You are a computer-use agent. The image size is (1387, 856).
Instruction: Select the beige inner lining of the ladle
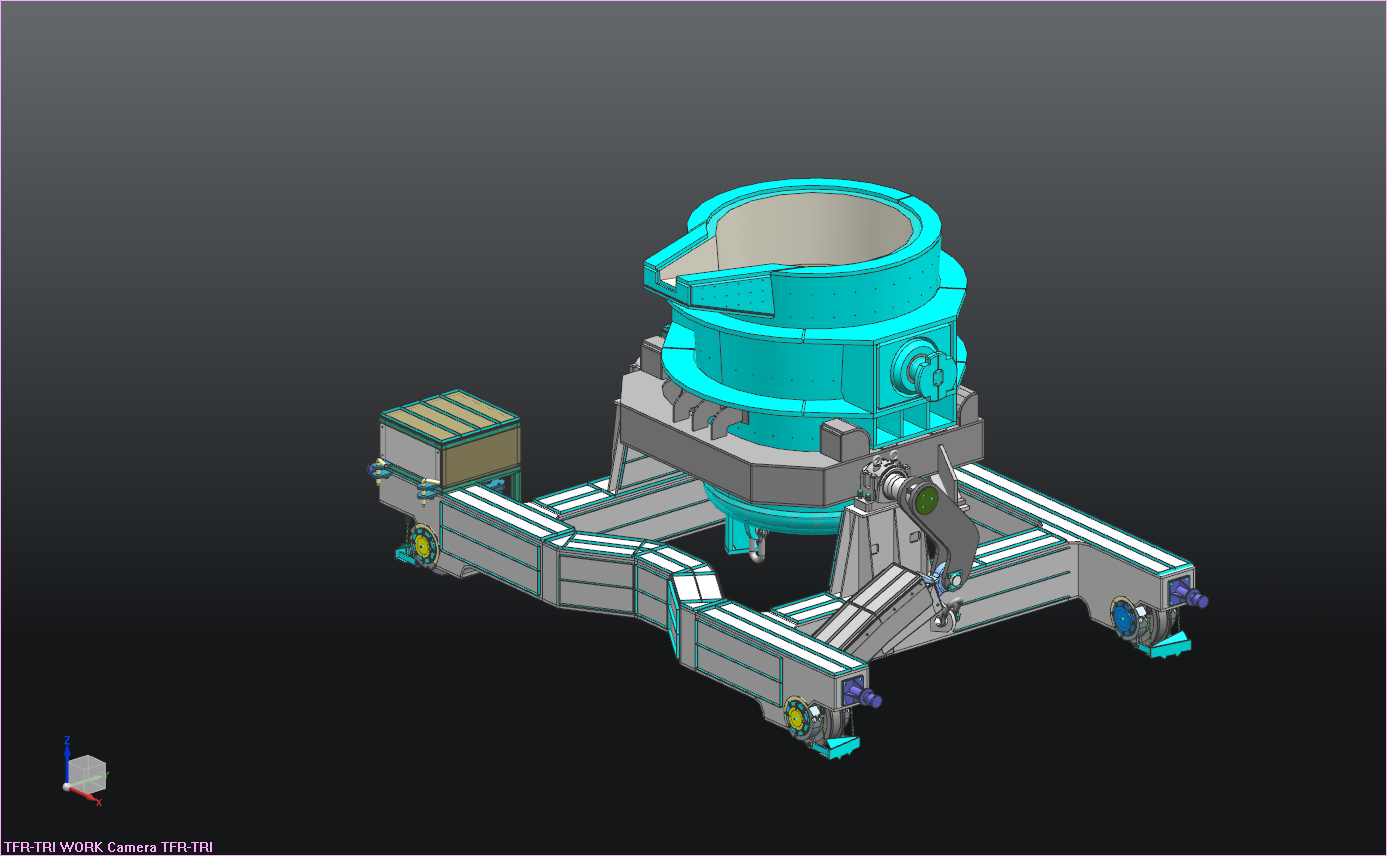click(x=820, y=230)
